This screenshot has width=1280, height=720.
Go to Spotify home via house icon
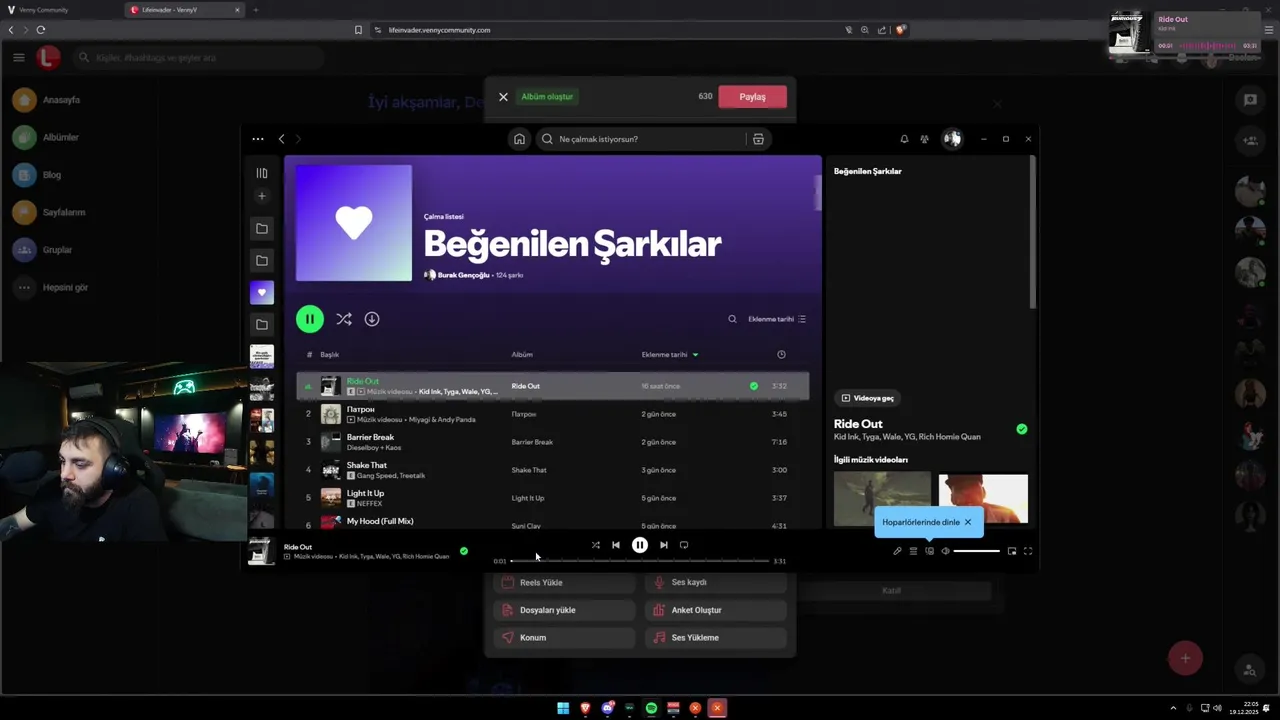click(x=519, y=139)
